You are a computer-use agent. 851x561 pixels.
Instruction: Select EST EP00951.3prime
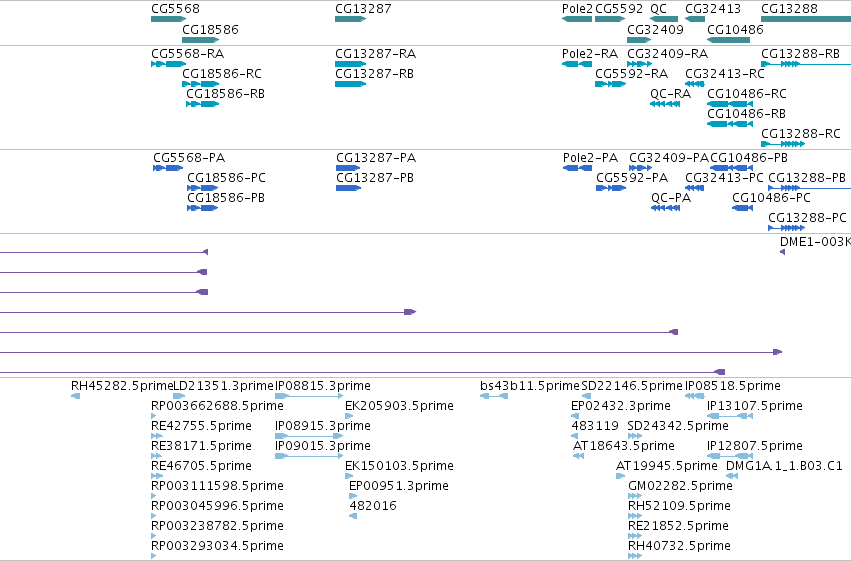click(x=353, y=496)
